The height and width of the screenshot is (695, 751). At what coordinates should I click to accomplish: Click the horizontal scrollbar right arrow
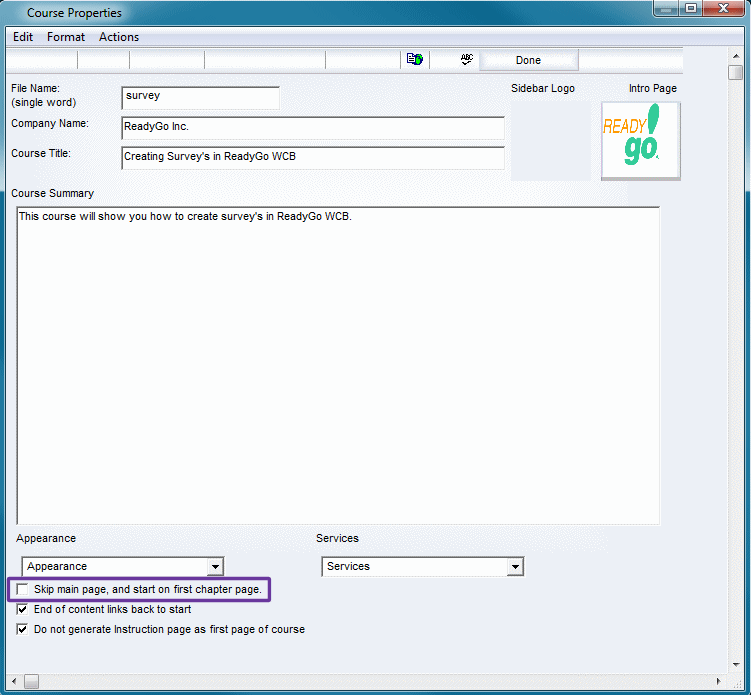(x=718, y=681)
